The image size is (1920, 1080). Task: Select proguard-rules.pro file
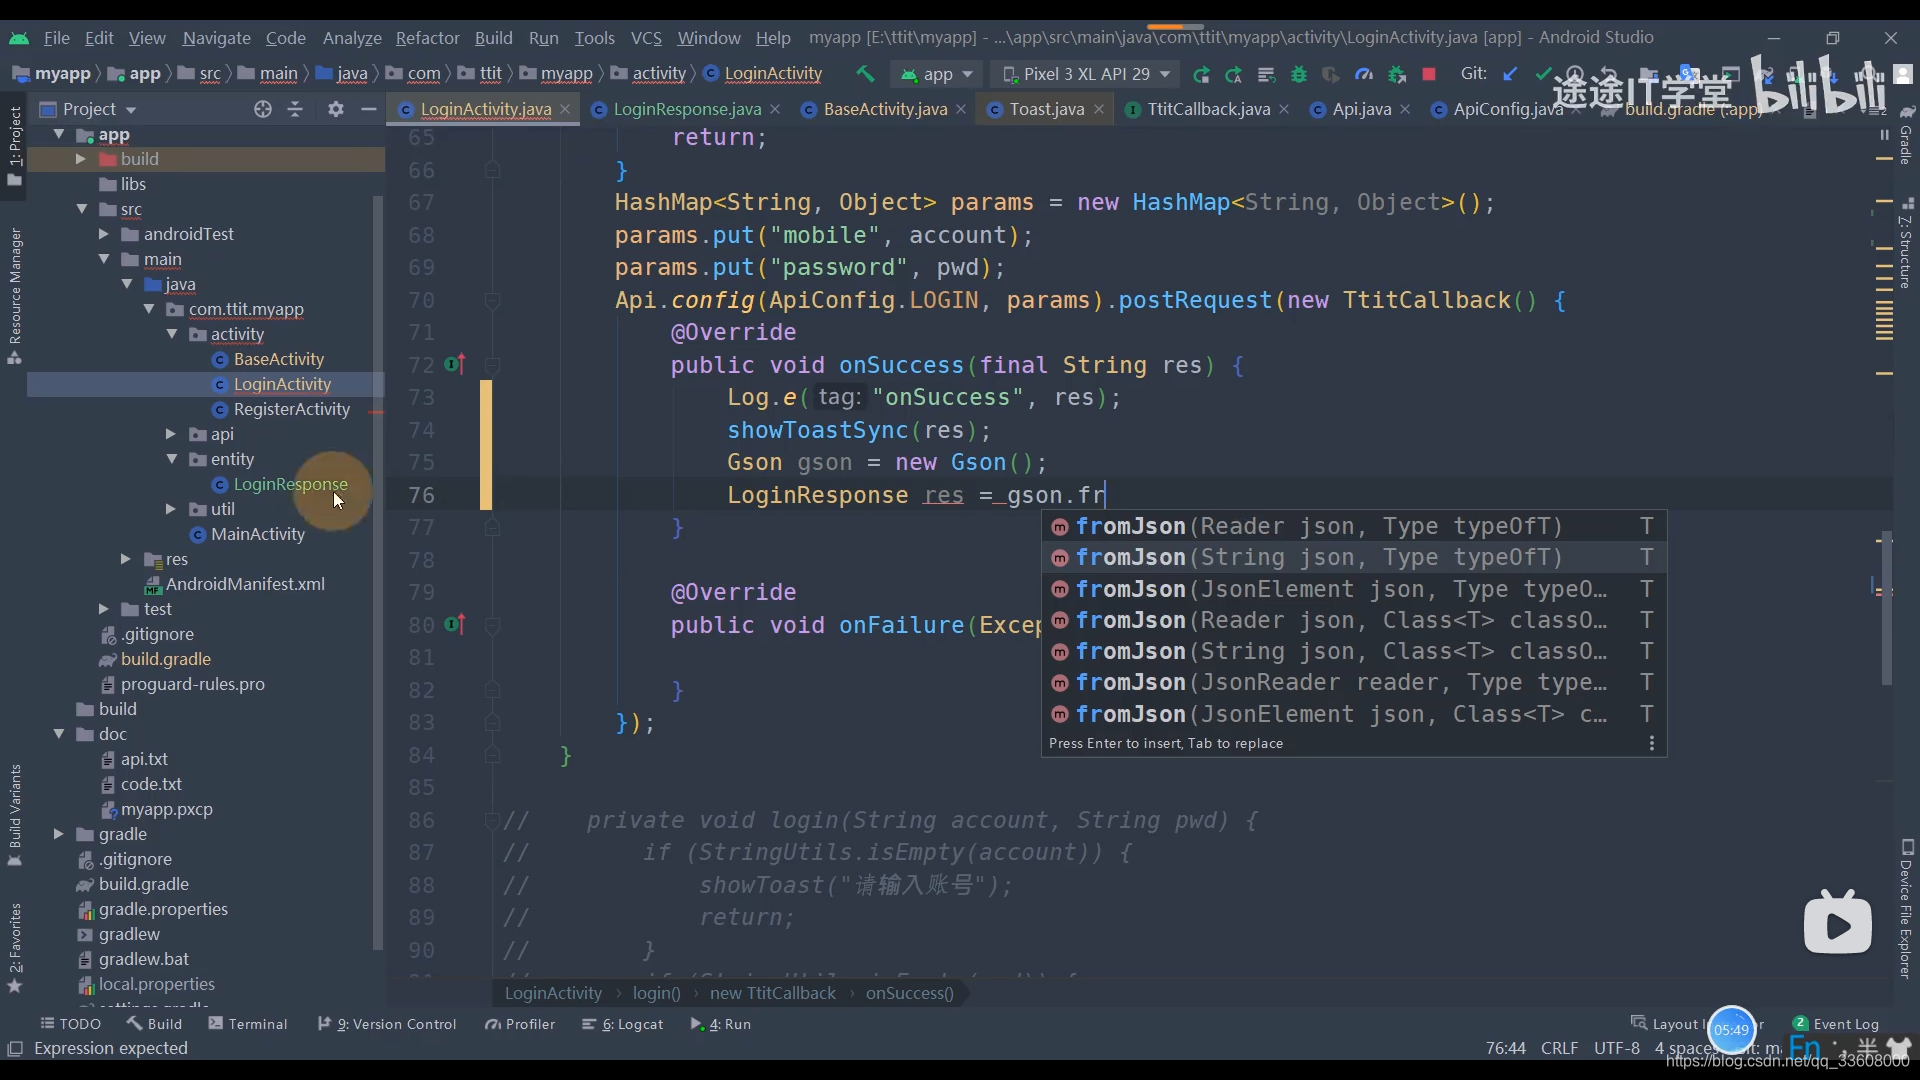click(x=192, y=684)
